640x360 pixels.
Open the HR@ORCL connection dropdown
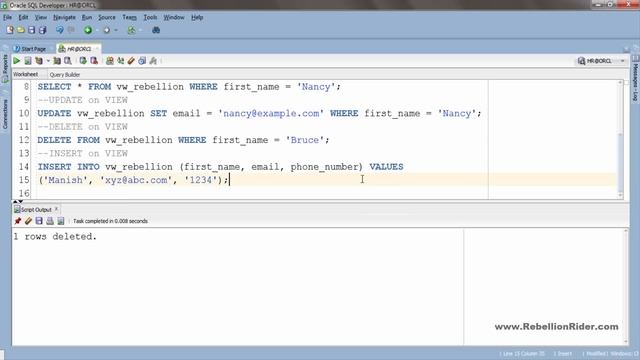(622, 61)
